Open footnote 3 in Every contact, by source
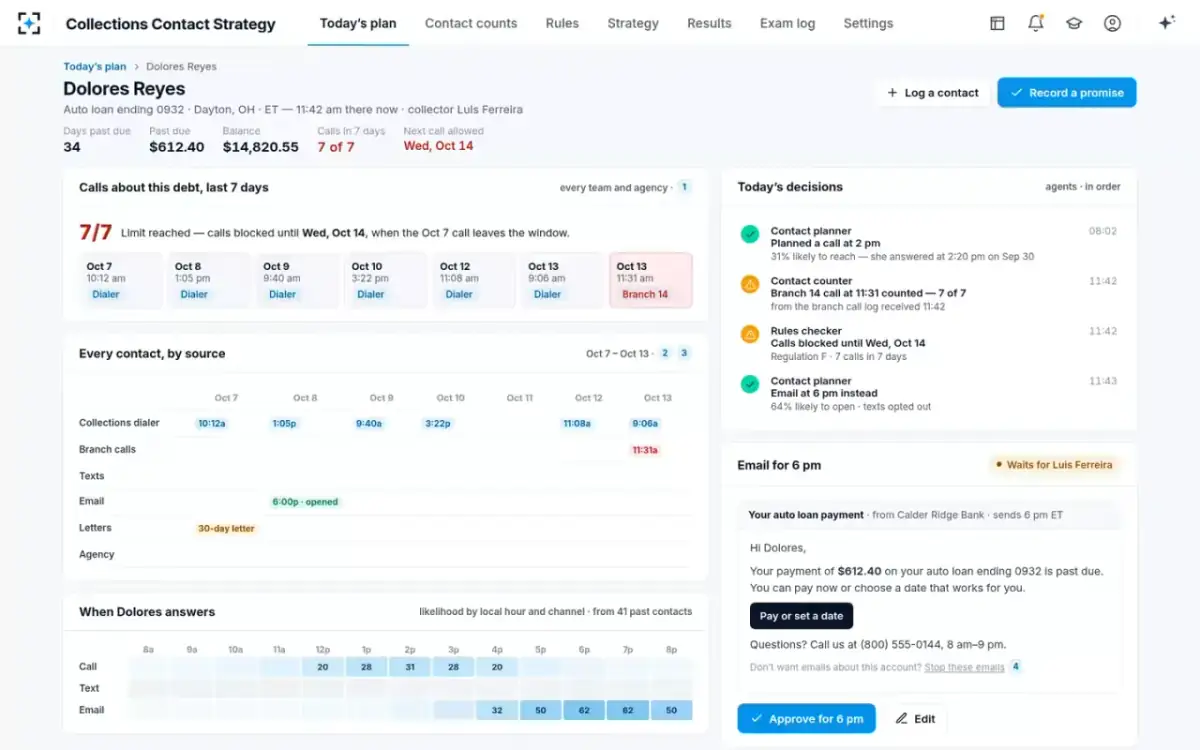Image resolution: width=1200 pixels, height=750 pixels. click(x=684, y=353)
